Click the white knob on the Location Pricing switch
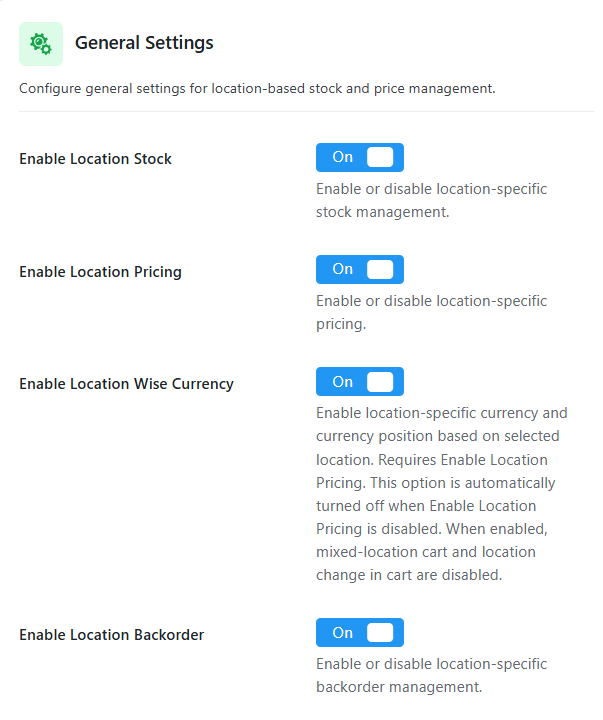Viewport: 603px width, 720px height. [380, 270]
